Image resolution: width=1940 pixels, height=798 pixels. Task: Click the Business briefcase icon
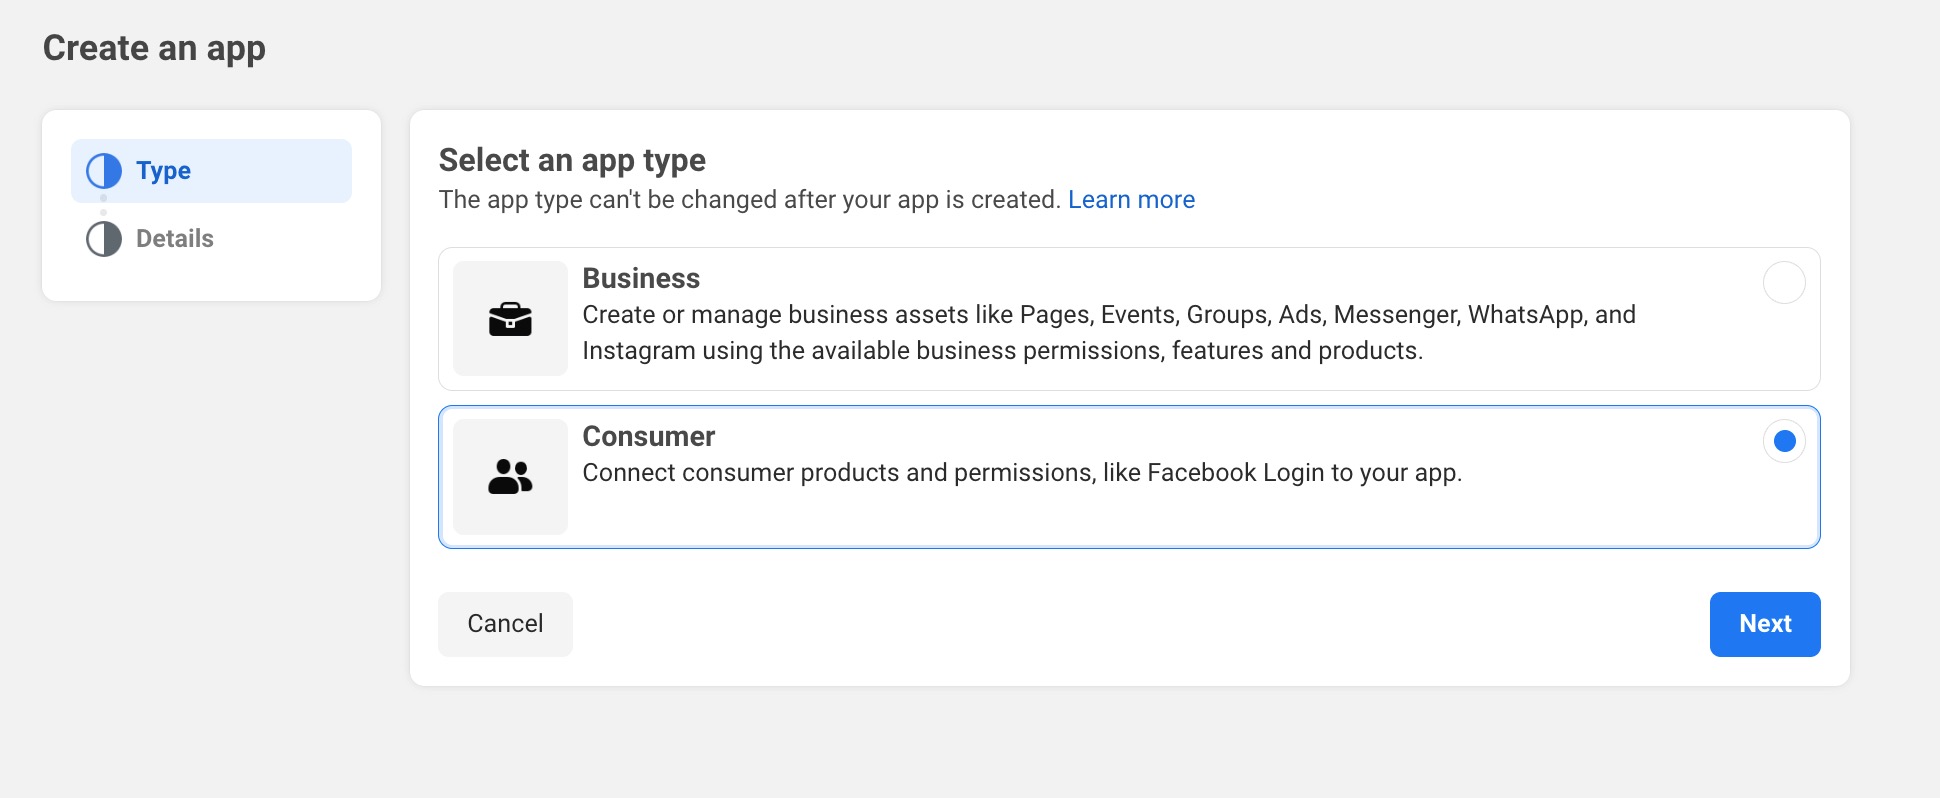[x=510, y=319]
